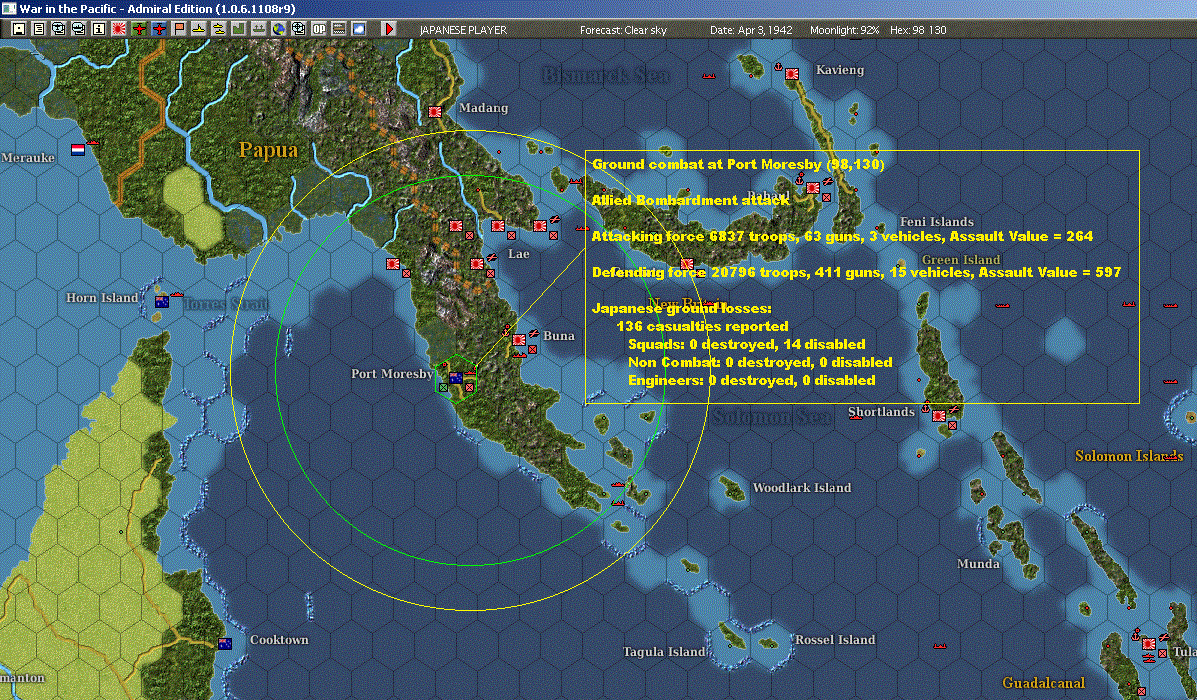This screenshot has height=700, width=1197.
Task: Click the 'Moonlight: 92%' status text
Action: (844, 30)
